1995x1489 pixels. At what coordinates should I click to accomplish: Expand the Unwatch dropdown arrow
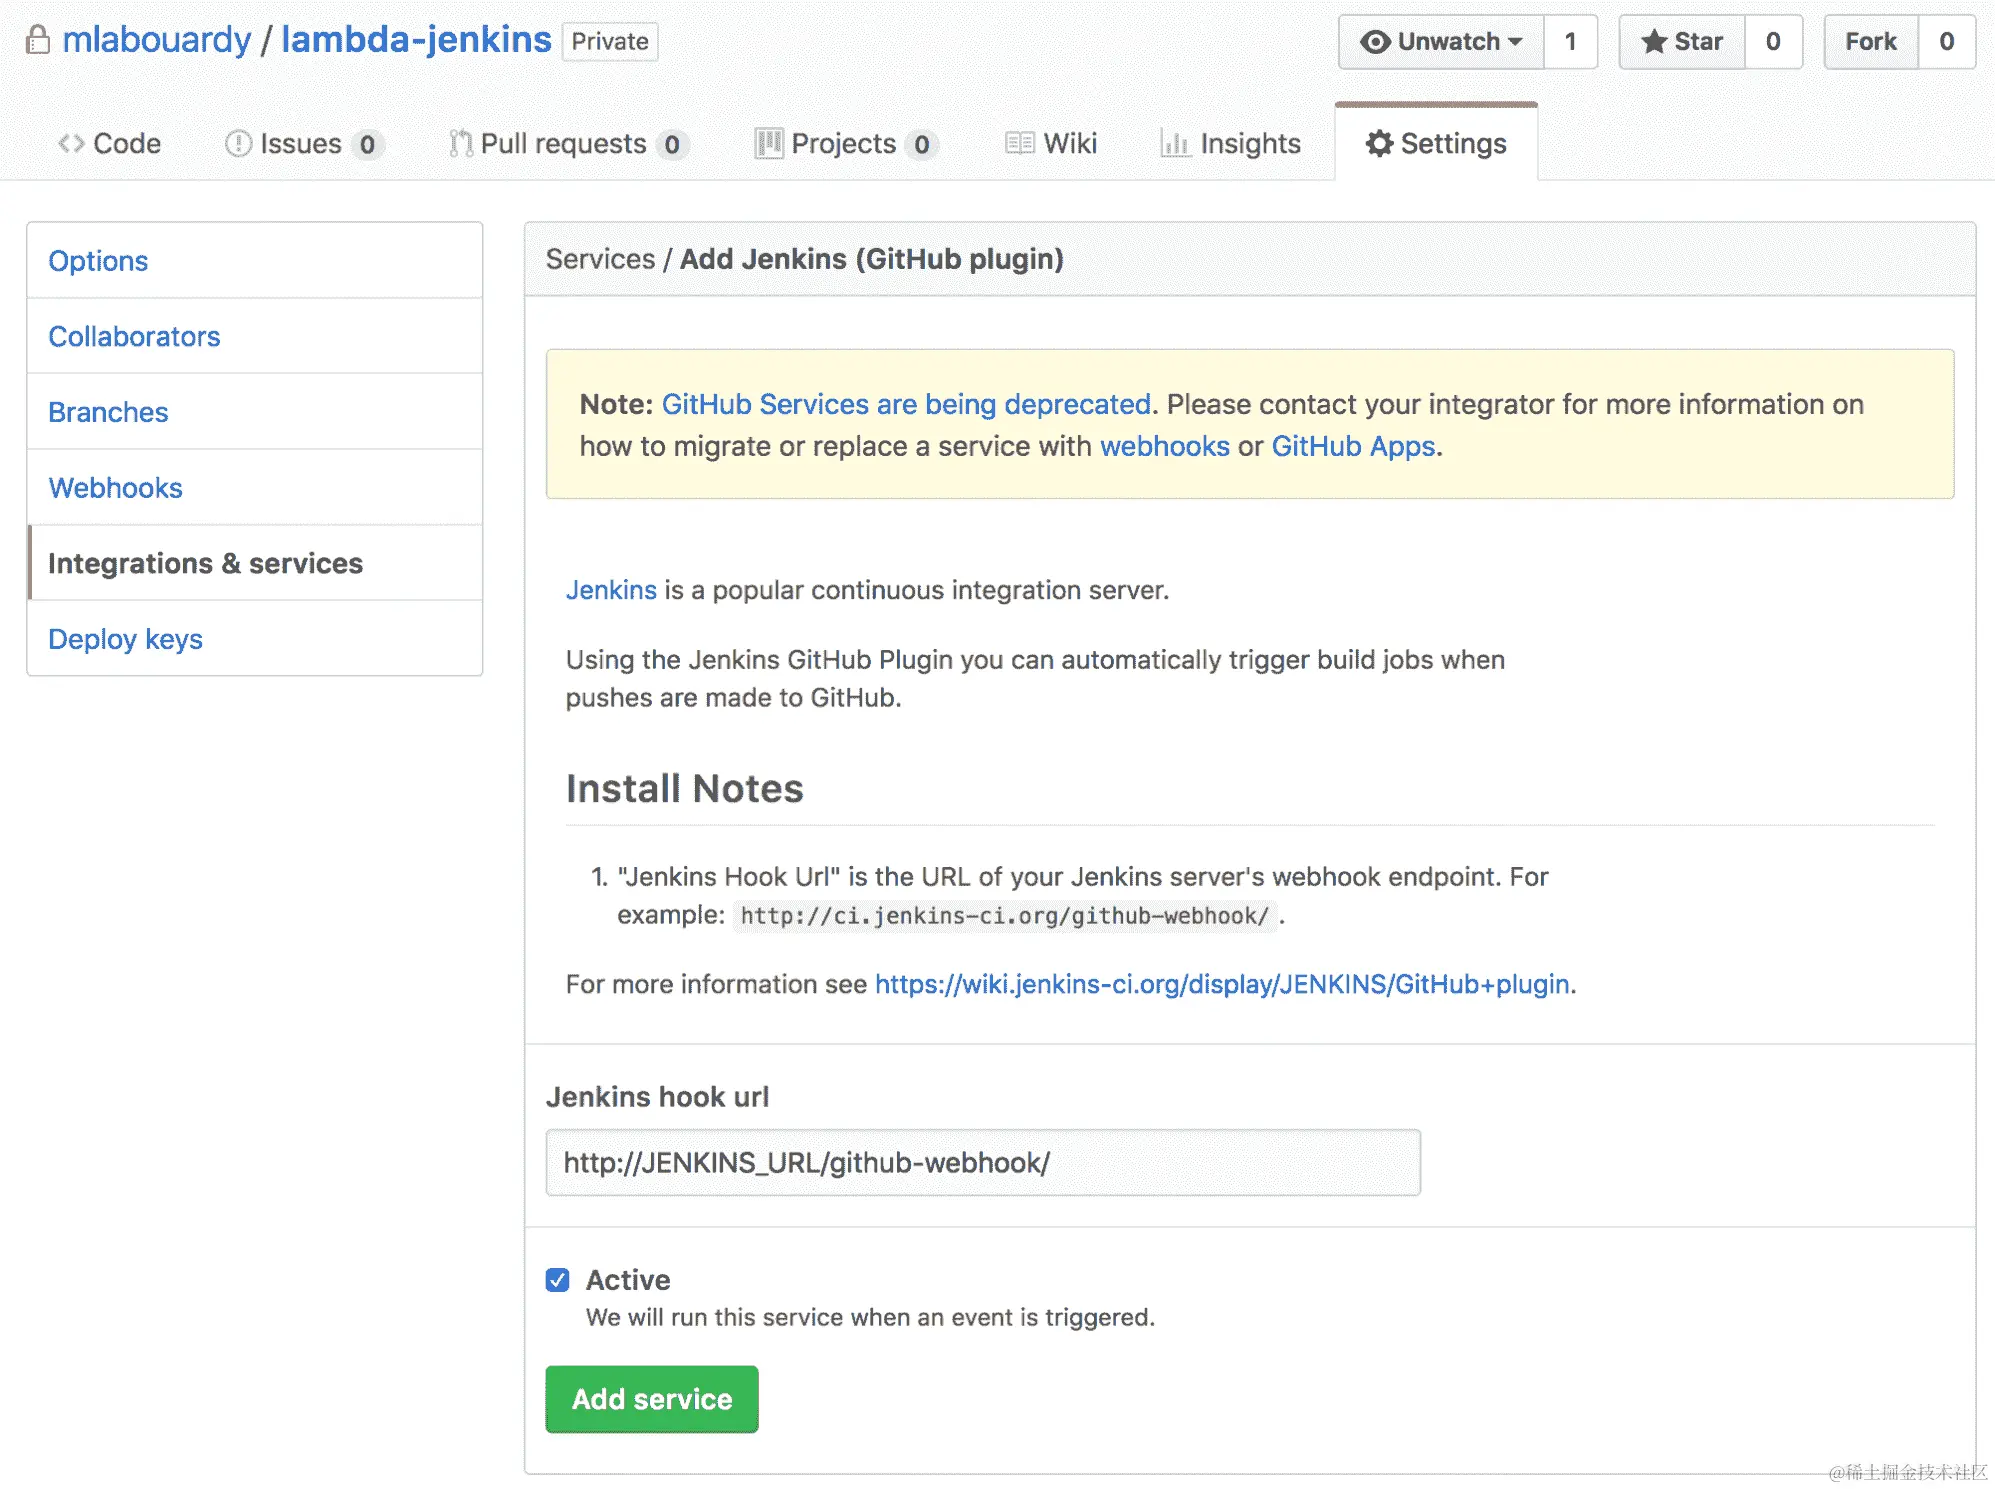(x=1515, y=42)
